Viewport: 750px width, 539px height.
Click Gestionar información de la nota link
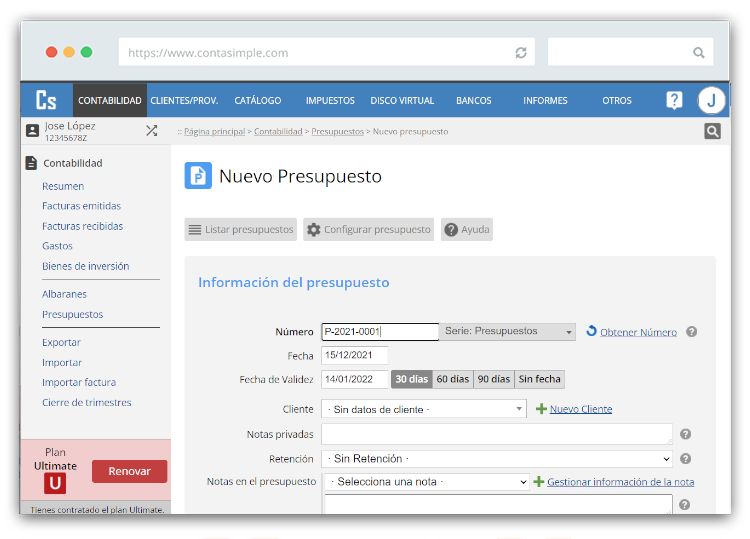click(620, 482)
